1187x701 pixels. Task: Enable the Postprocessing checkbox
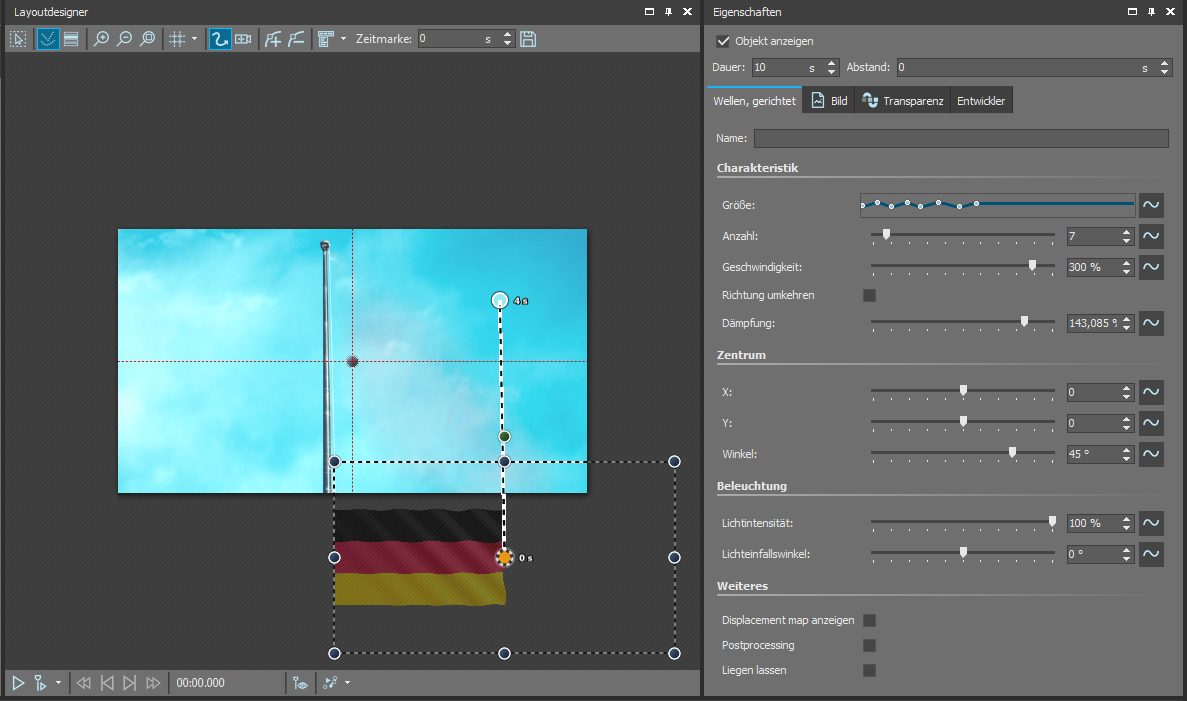click(869, 645)
